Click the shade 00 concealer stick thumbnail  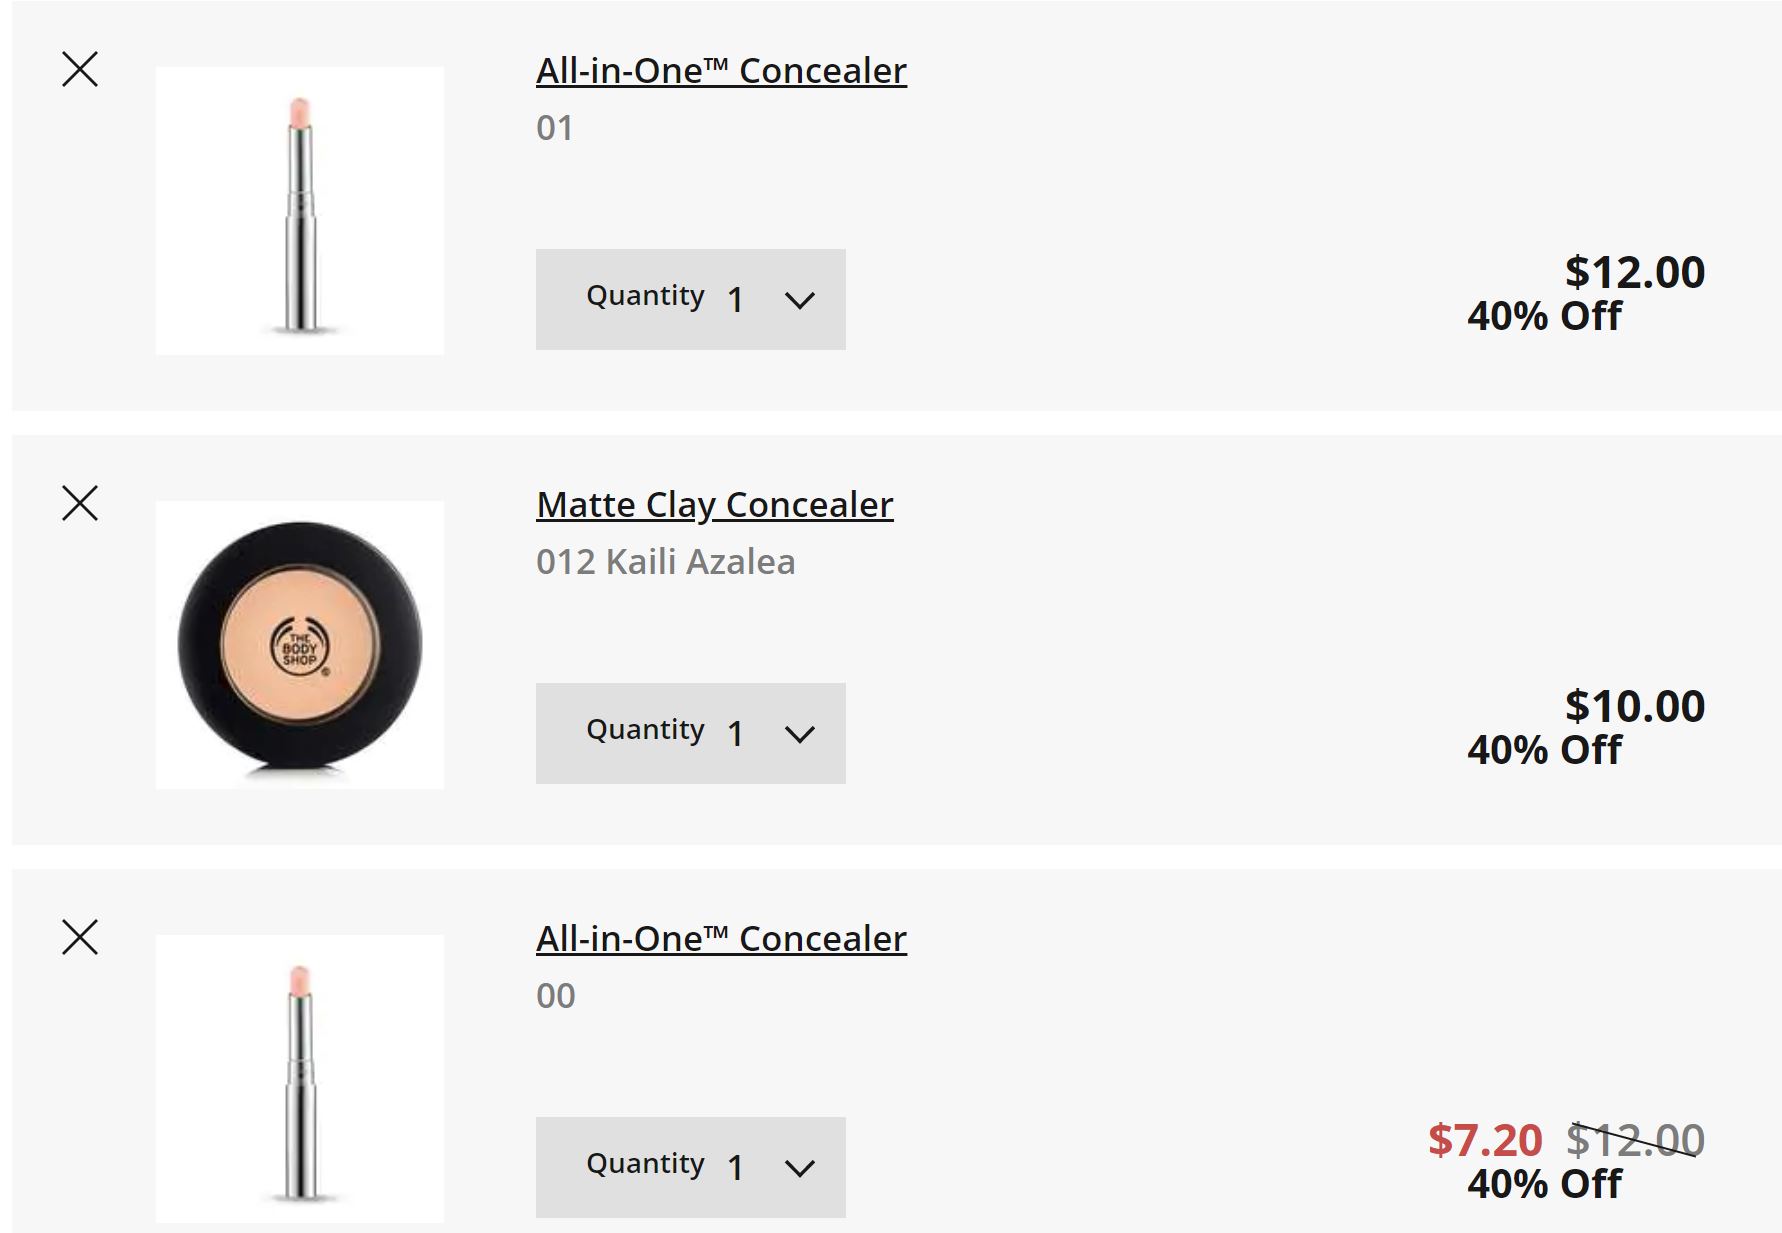pos(300,1079)
